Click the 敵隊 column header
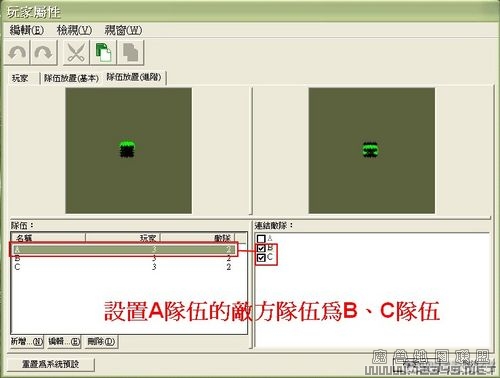Image resolution: width=500 pixels, height=378 pixels. click(198, 238)
